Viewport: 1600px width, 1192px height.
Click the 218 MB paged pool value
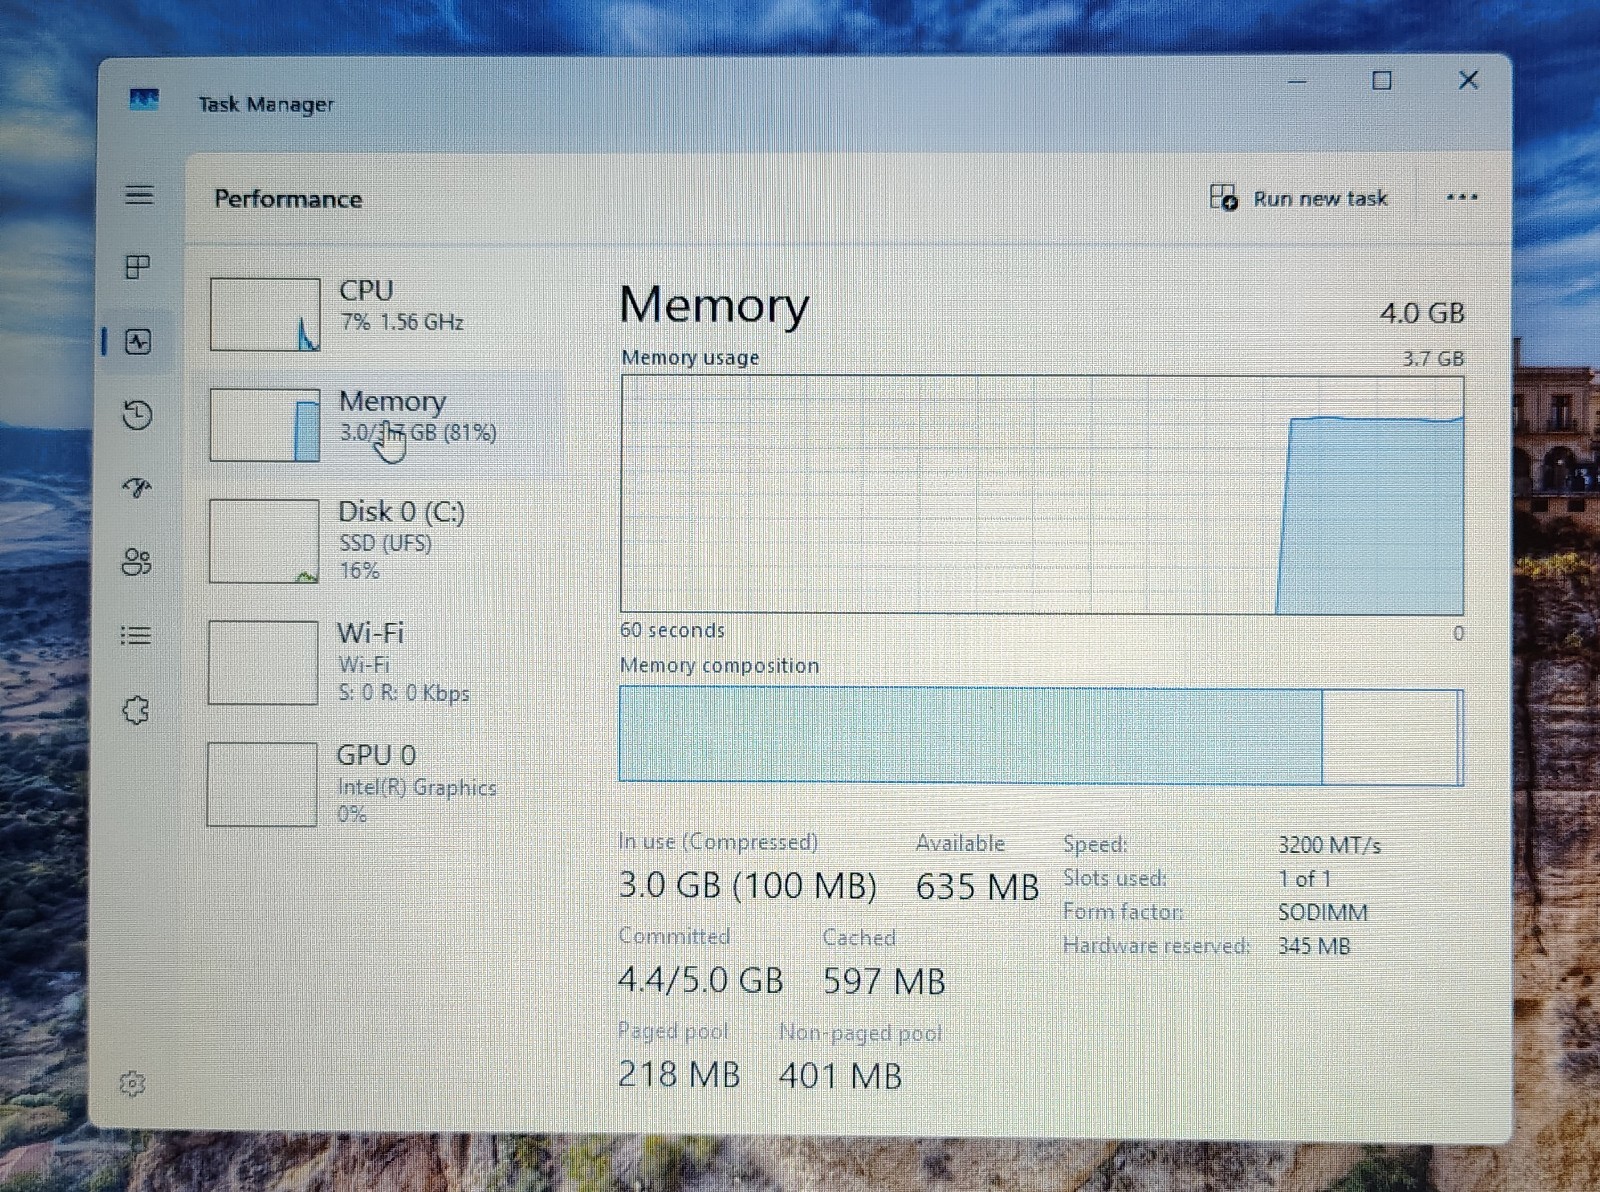coord(679,1074)
